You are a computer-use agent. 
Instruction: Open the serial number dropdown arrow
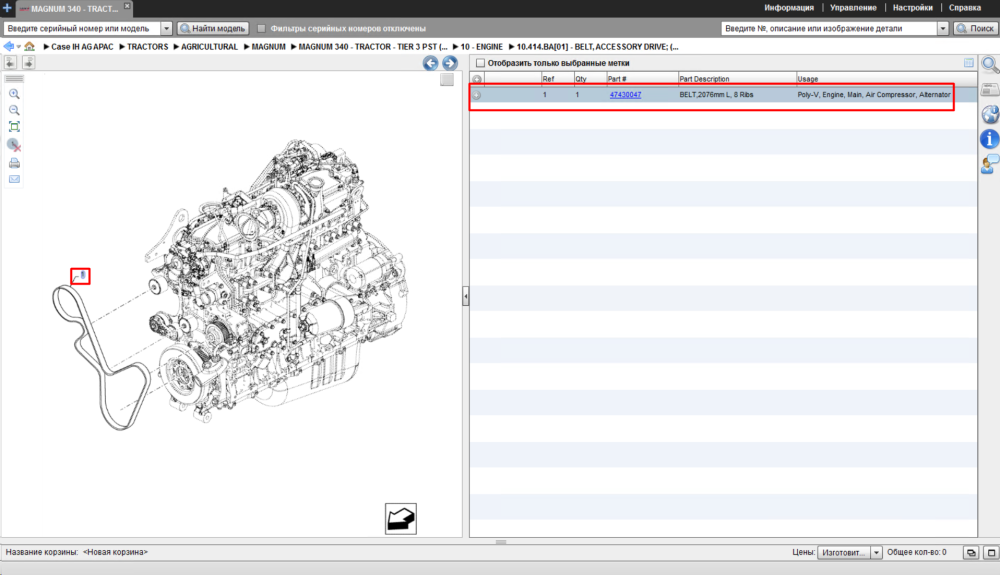click(x=166, y=28)
